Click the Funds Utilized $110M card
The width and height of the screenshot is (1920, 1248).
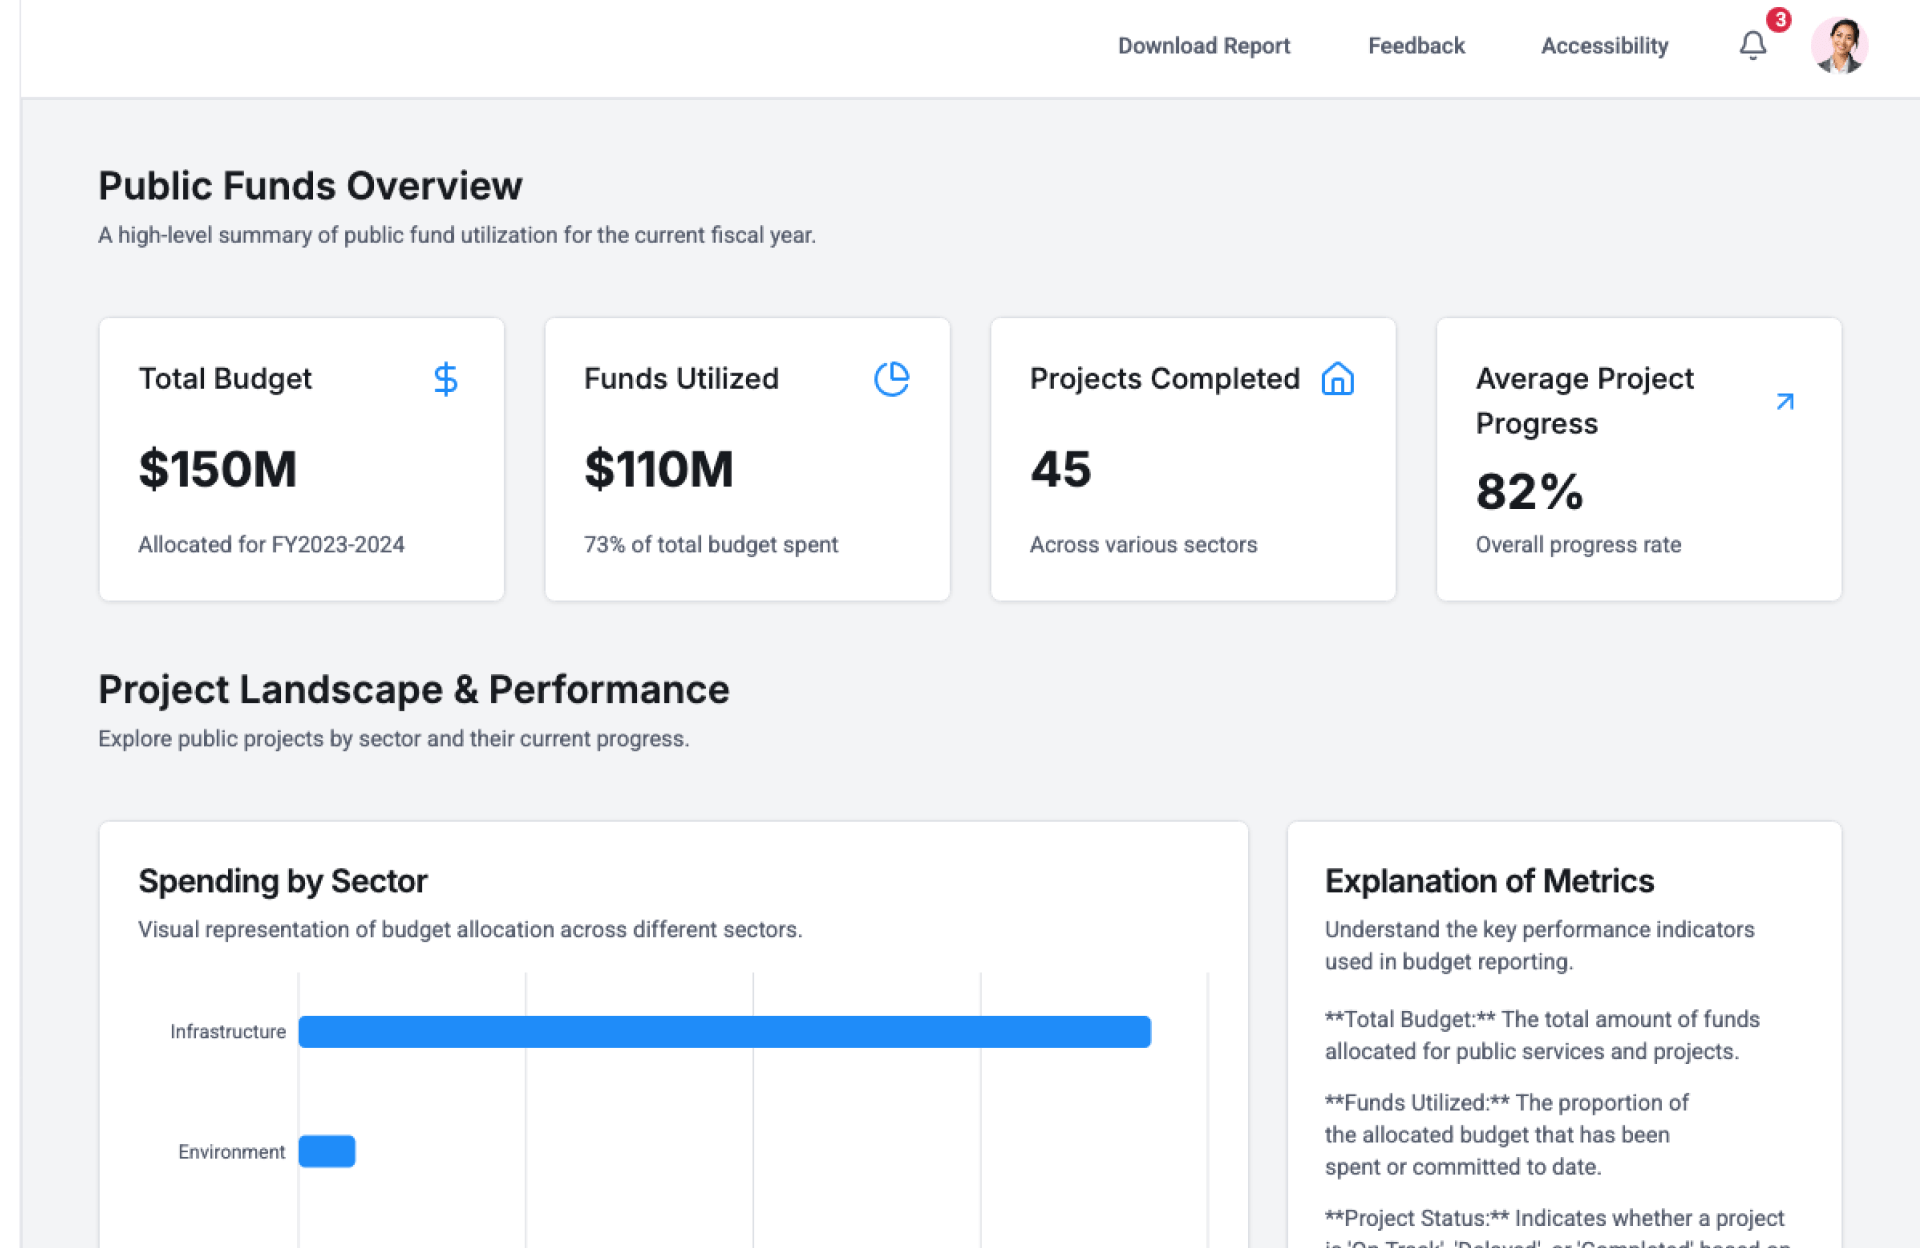coord(747,460)
